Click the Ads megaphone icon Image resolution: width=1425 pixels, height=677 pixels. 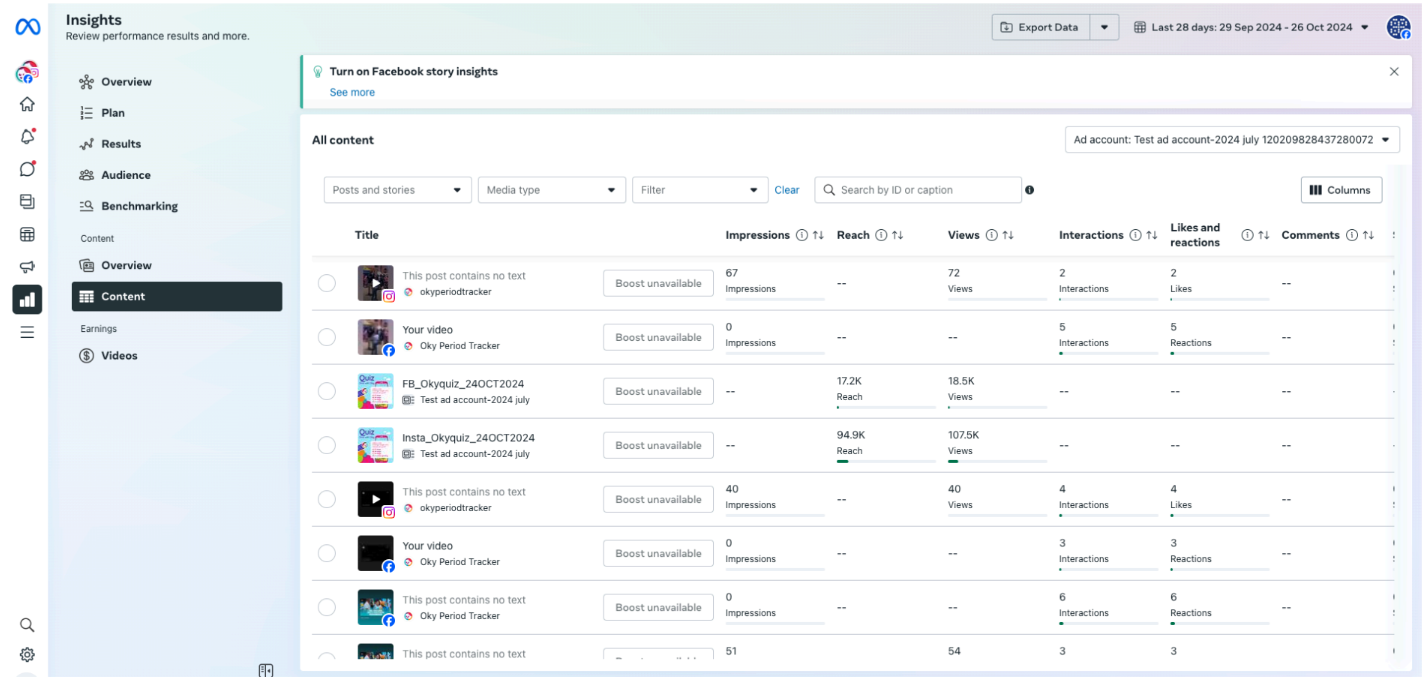pos(27,267)
